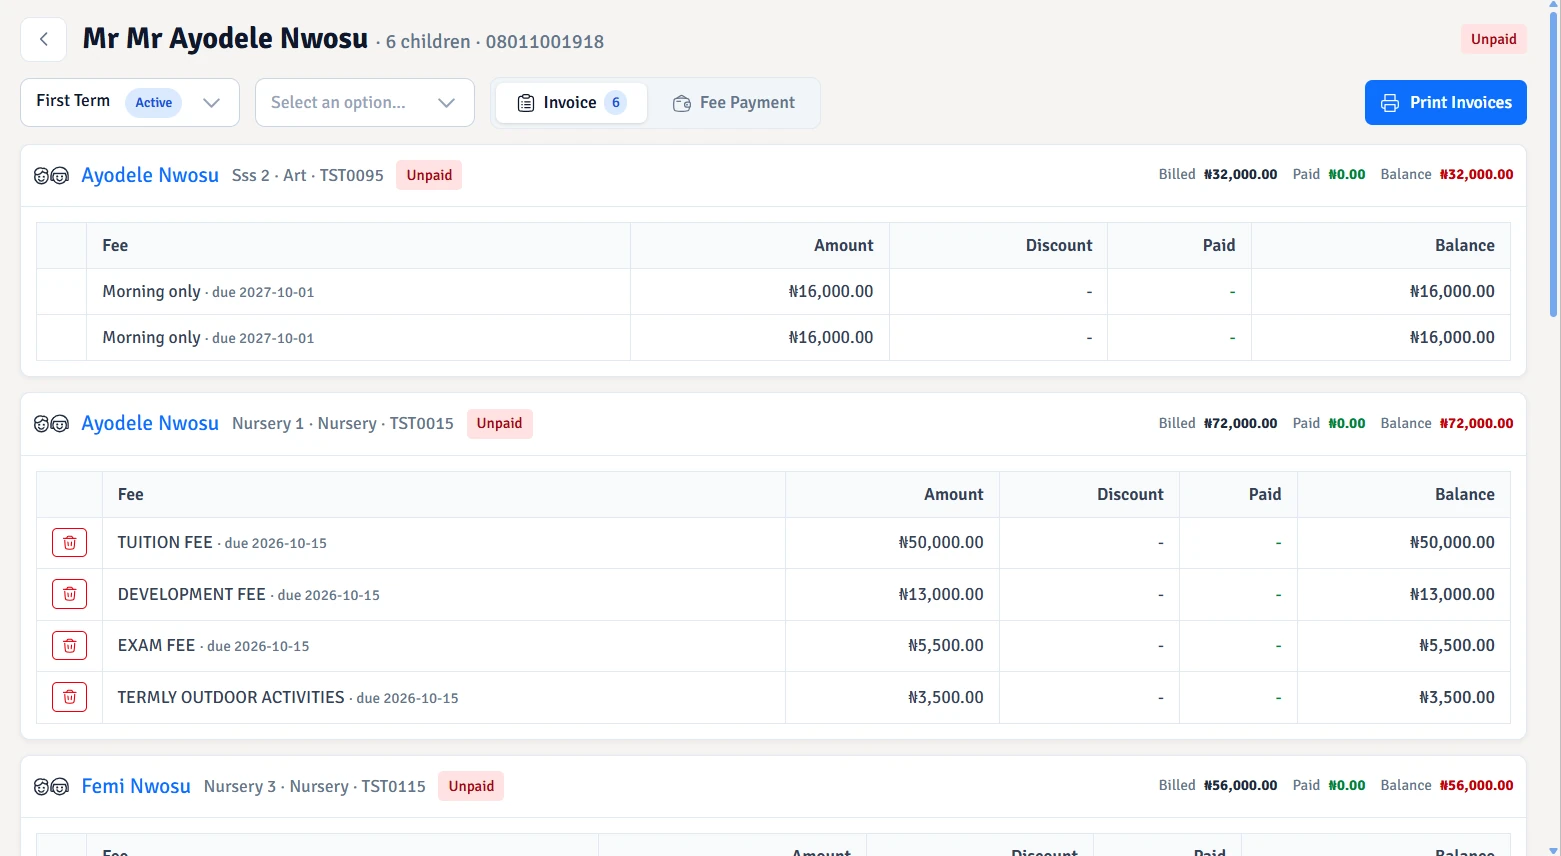Open Ayodele Nwosu Nursery 1 student link
The image size is (1561, 856).
click(x=150, y=423)
